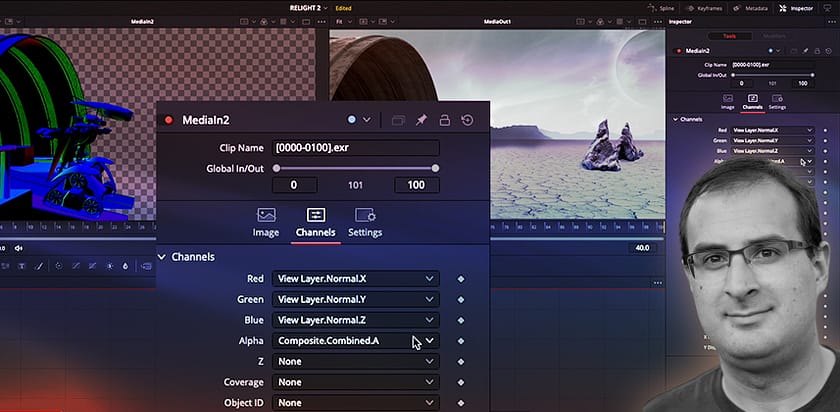The height and width of the screenshot is (412, 840).
Task: Reset MediaIn2 settings in enlarged panel
Action: (x=467, y=120)
